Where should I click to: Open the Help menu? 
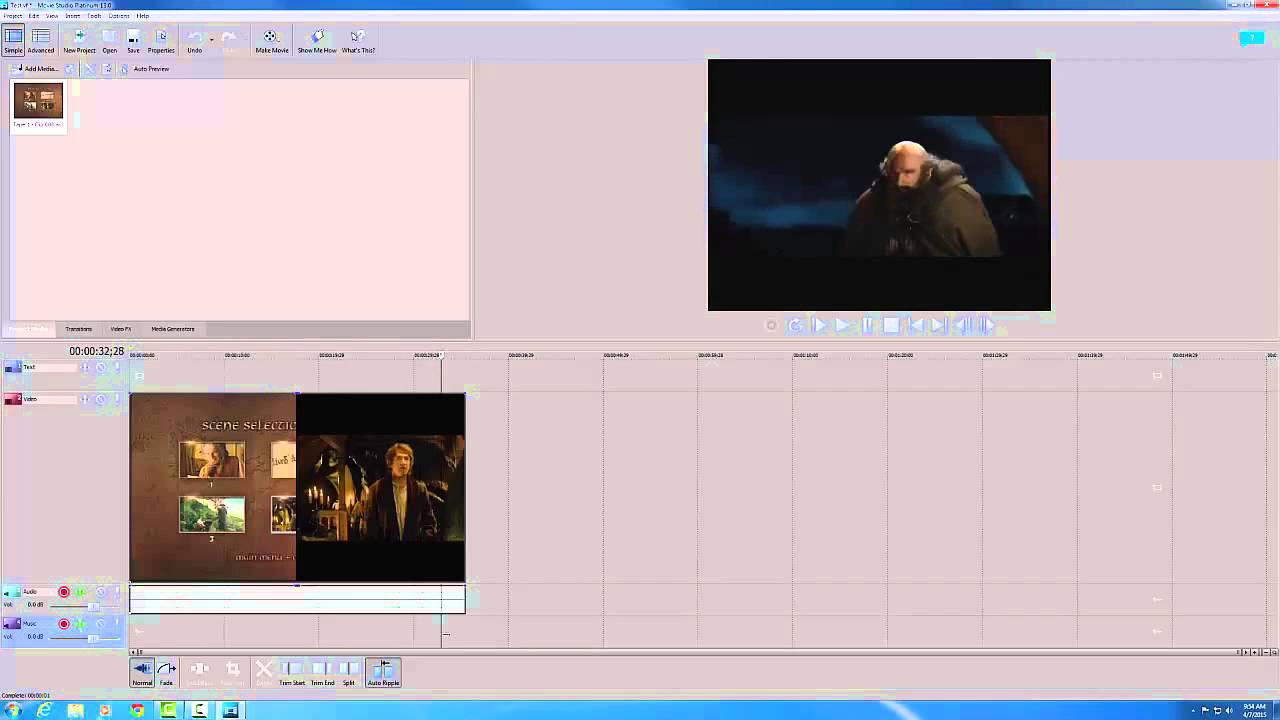point(143,16)
